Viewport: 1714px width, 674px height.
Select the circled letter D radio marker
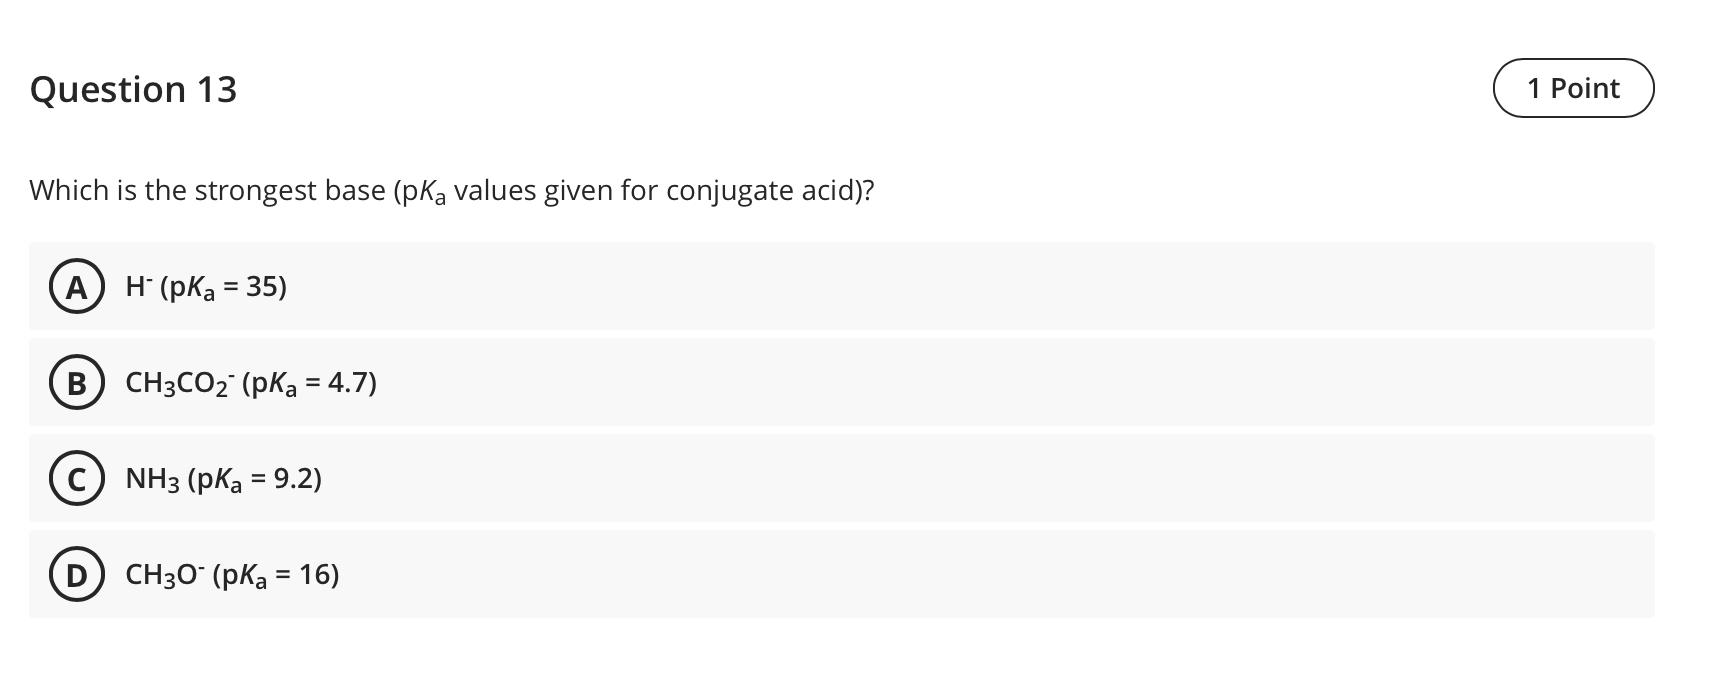(x=76, y=575)
